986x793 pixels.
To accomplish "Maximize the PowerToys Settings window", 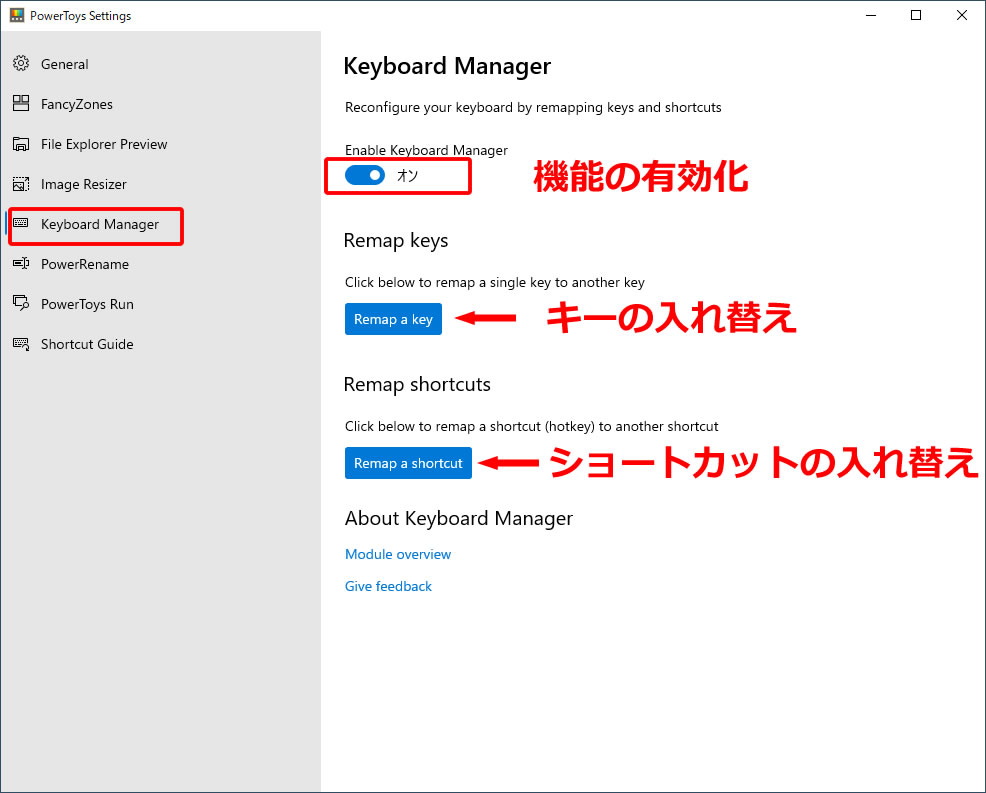I will click(916, 15).
